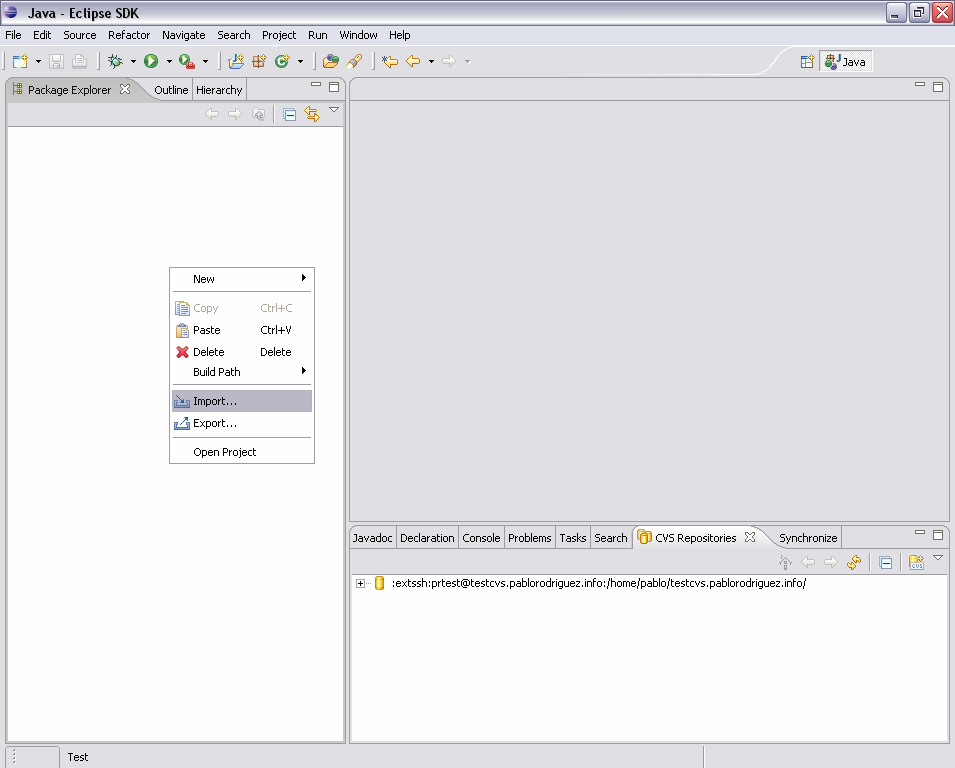The height and width of the screenshot is (768, 955).
Task: Switch to the Hierarchy tab
Action: [219, 90]
